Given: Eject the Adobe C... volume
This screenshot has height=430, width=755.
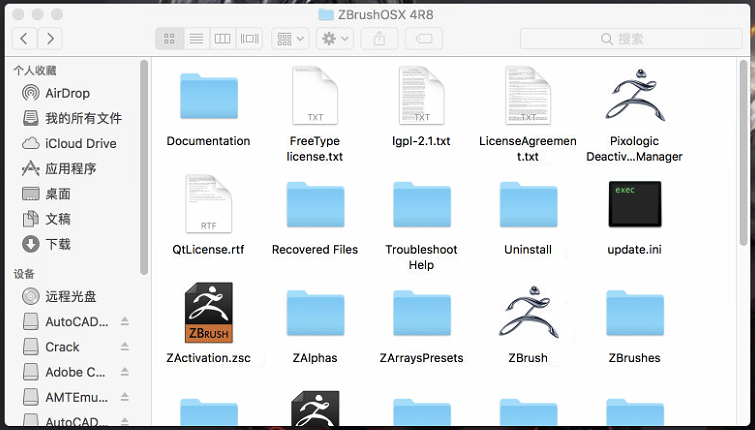Looking at the screenshot, I should click(x=125, y=372).
